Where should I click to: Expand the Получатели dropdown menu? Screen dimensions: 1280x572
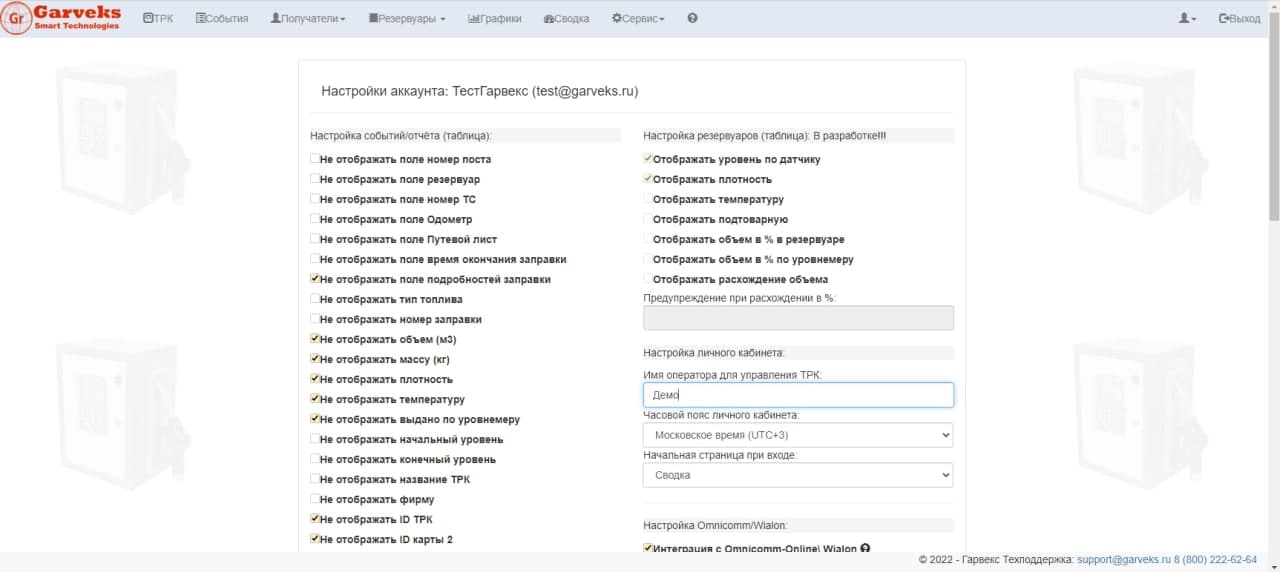click(x=308, y=18)
